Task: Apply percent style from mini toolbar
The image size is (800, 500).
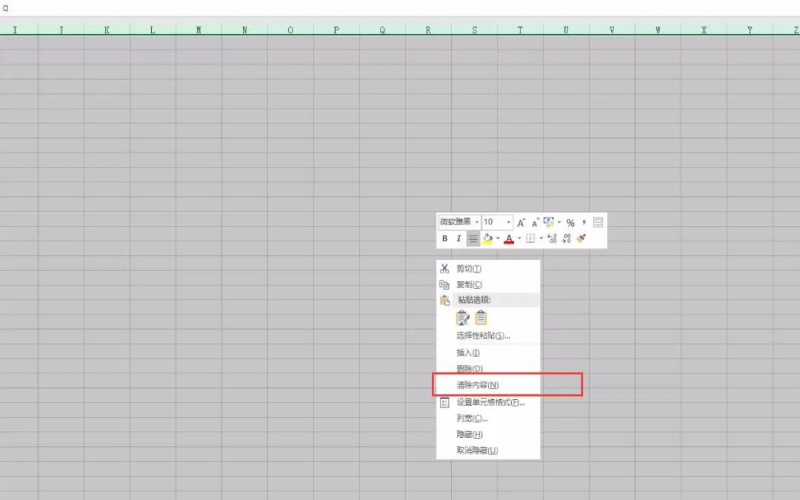Action: [x=570, y=222]
